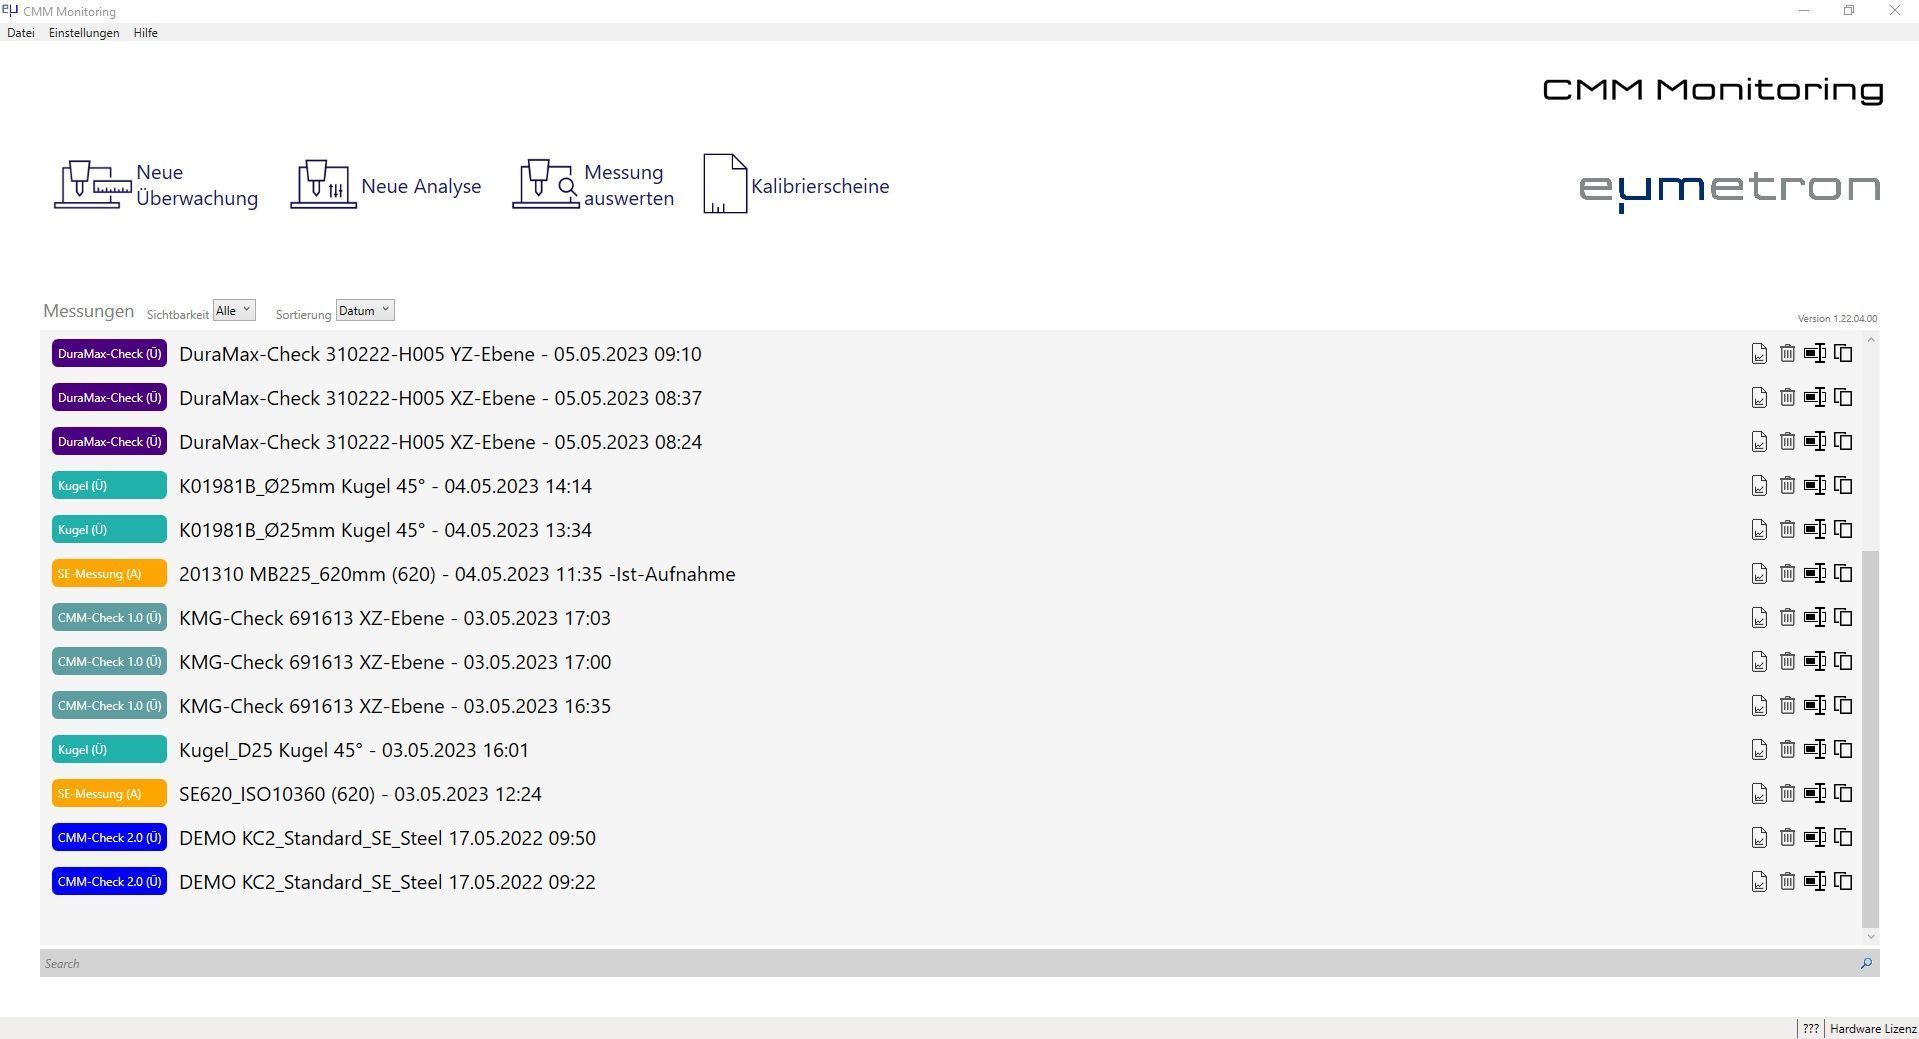Start a Neue Analyse

coord(386,185)
